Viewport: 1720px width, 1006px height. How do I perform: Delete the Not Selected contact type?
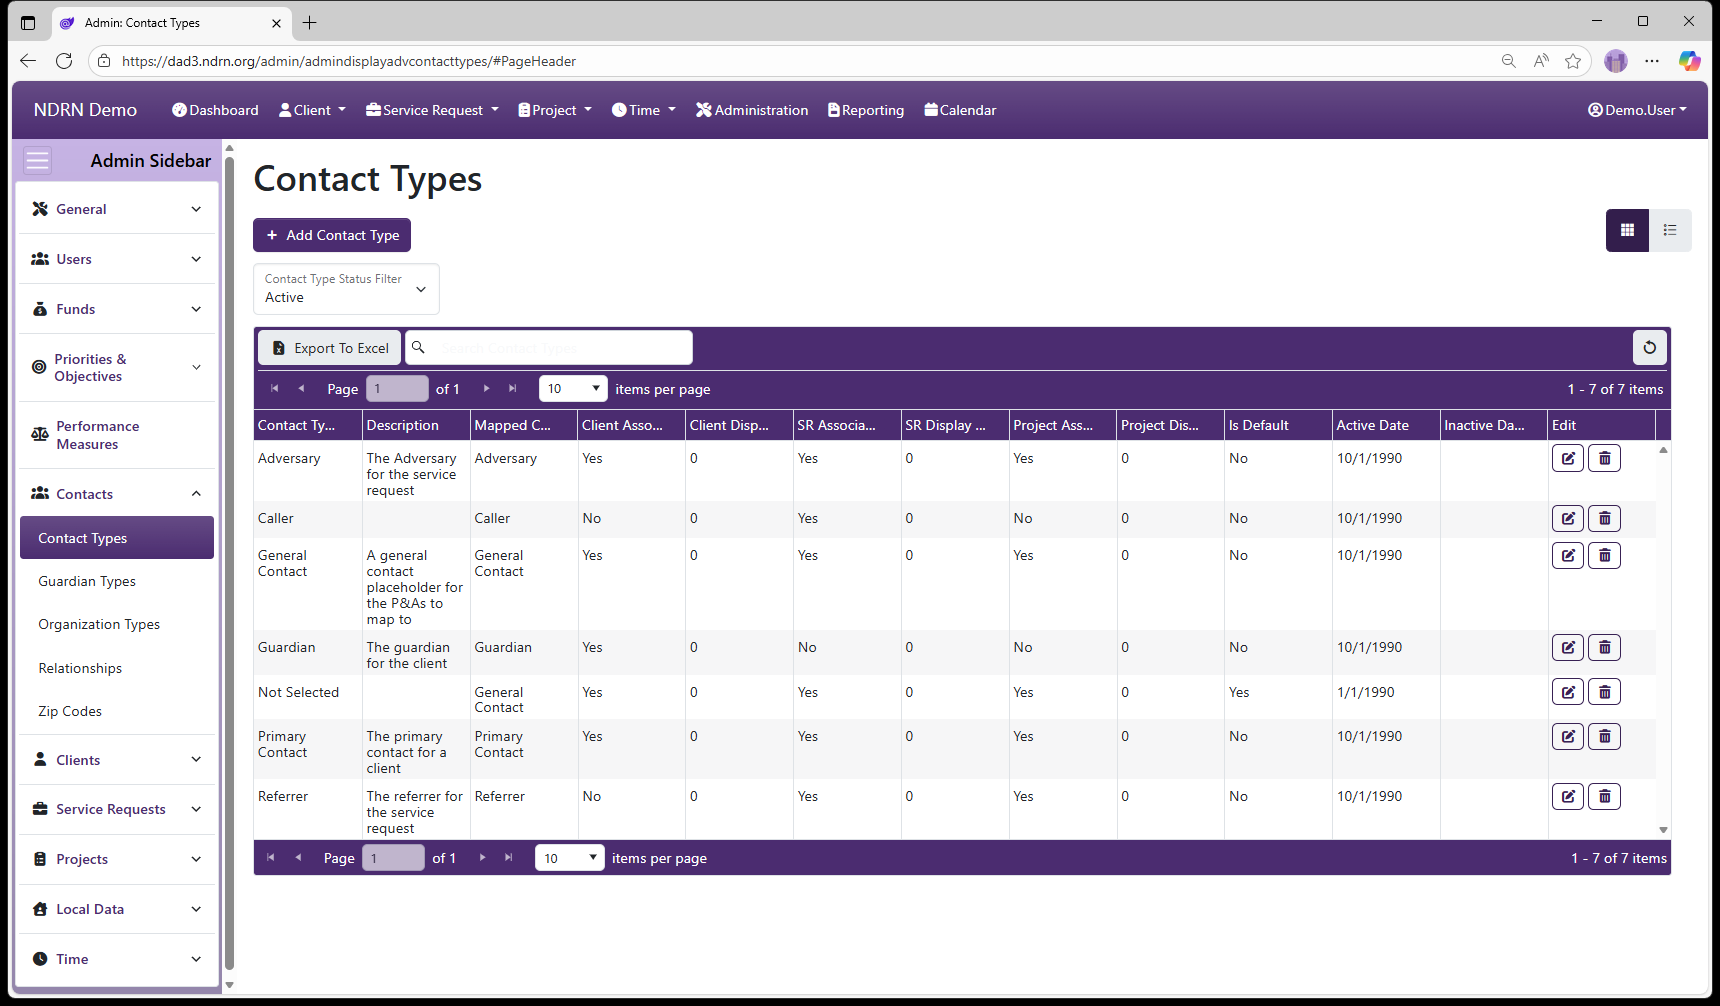pyautogui.click(x=1605, y=692)
